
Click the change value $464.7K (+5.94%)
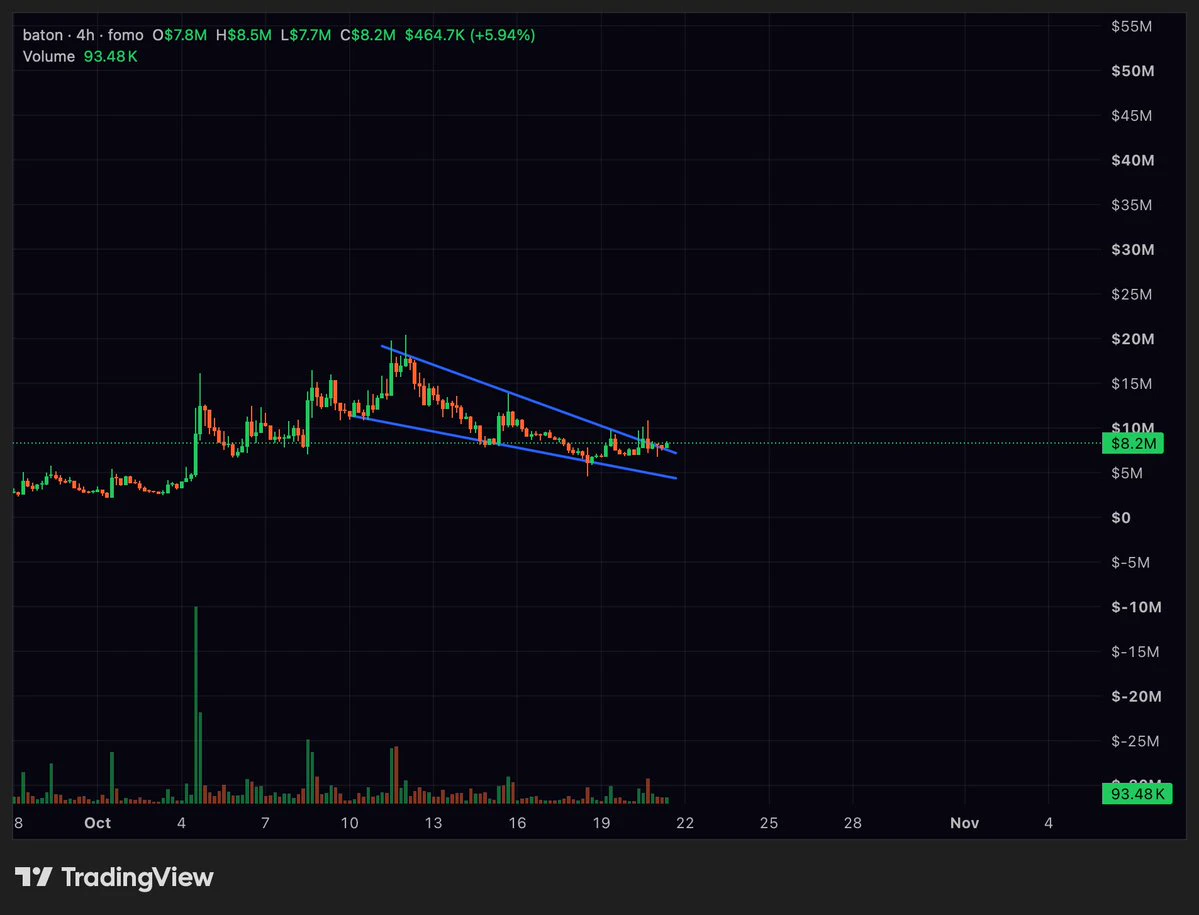coord(470,35)
